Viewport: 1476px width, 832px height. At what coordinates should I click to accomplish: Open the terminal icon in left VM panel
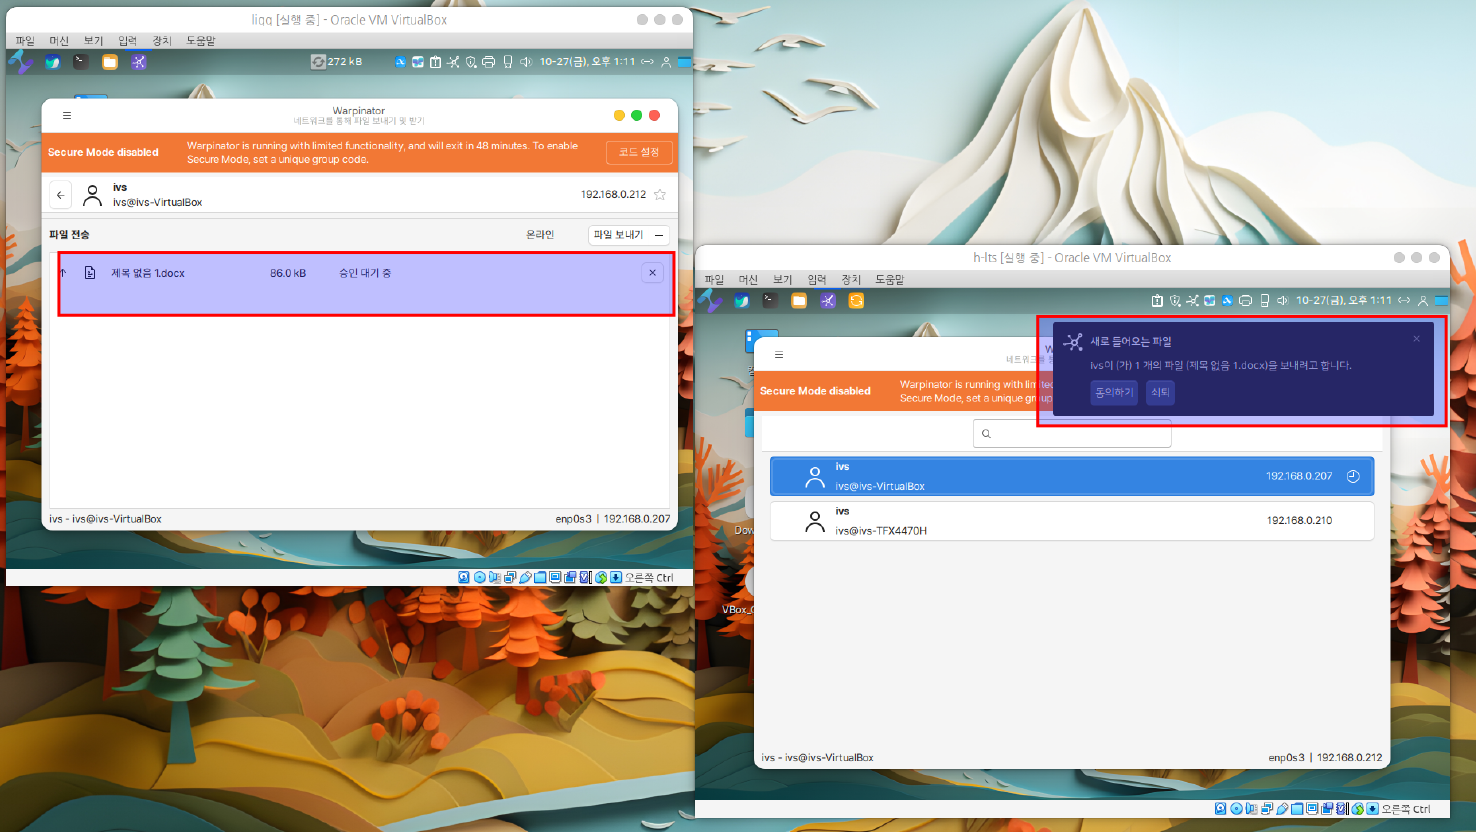[x=81, y=62]
